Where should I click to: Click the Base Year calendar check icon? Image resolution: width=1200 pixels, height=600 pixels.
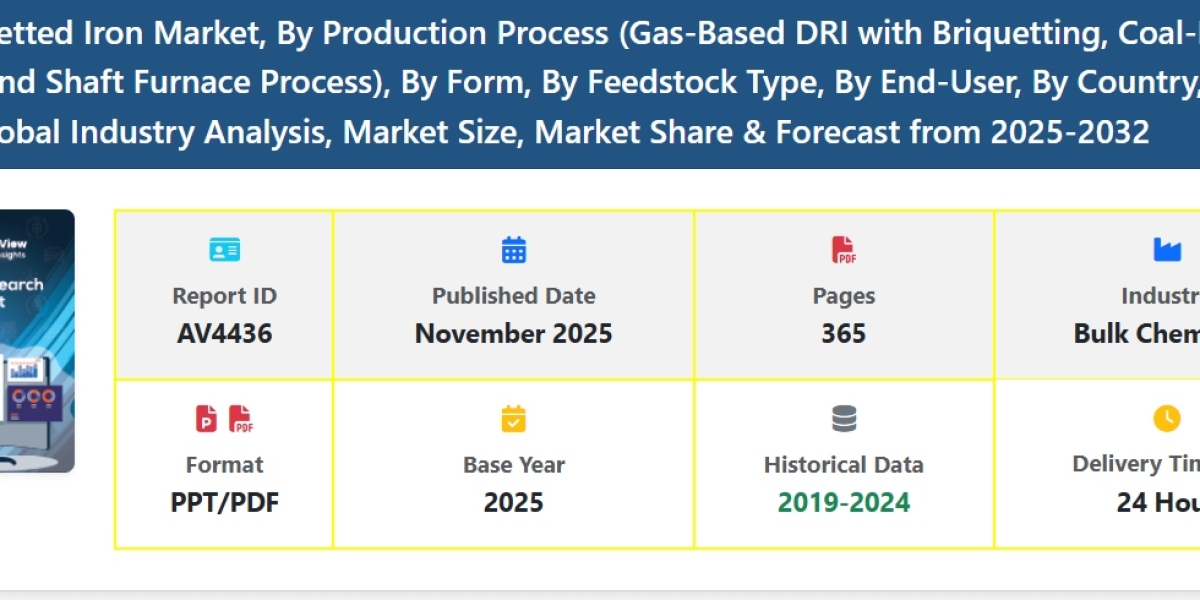pyautogui.click(x=513, y=418)
